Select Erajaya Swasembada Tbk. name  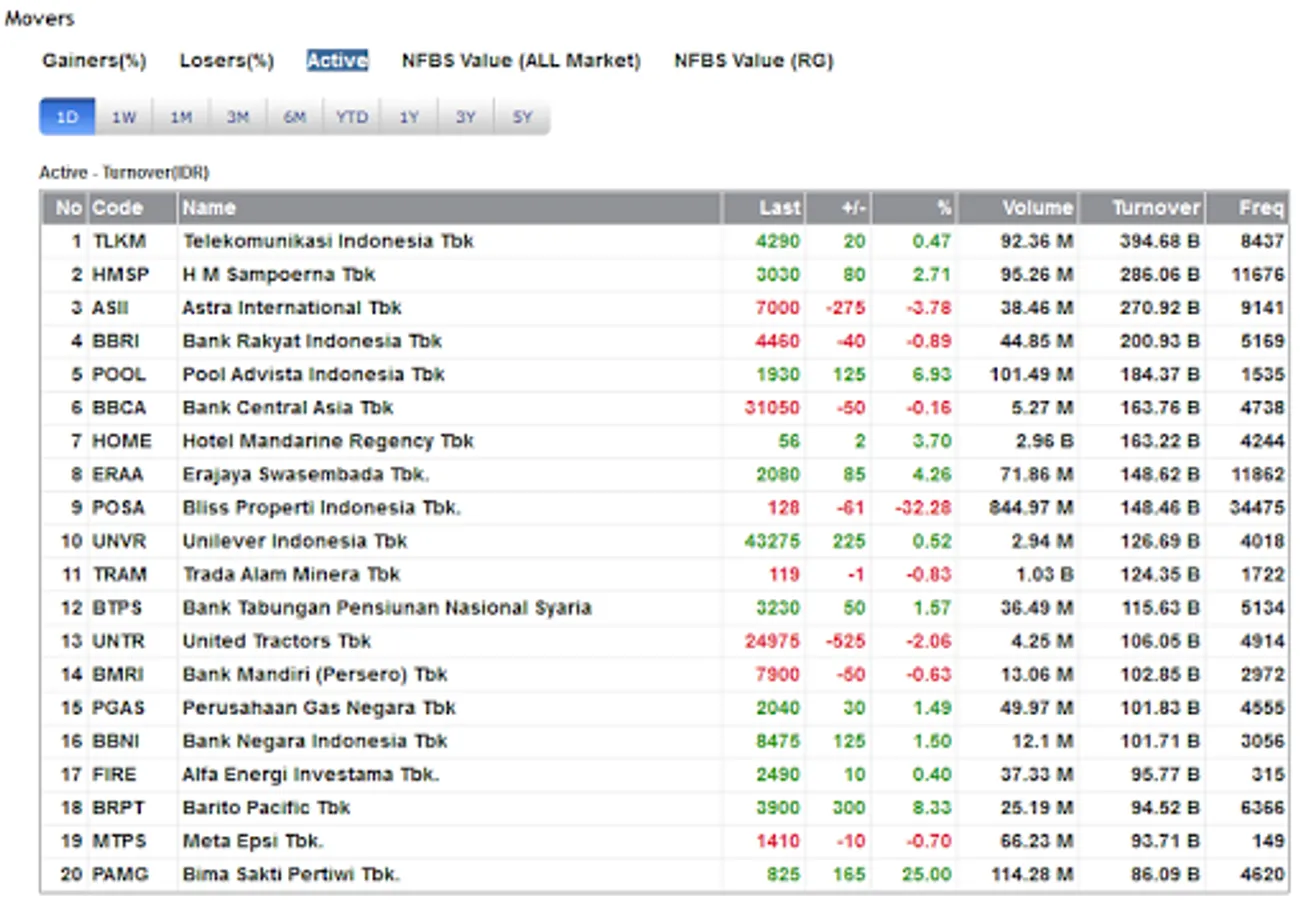[306, 474]
